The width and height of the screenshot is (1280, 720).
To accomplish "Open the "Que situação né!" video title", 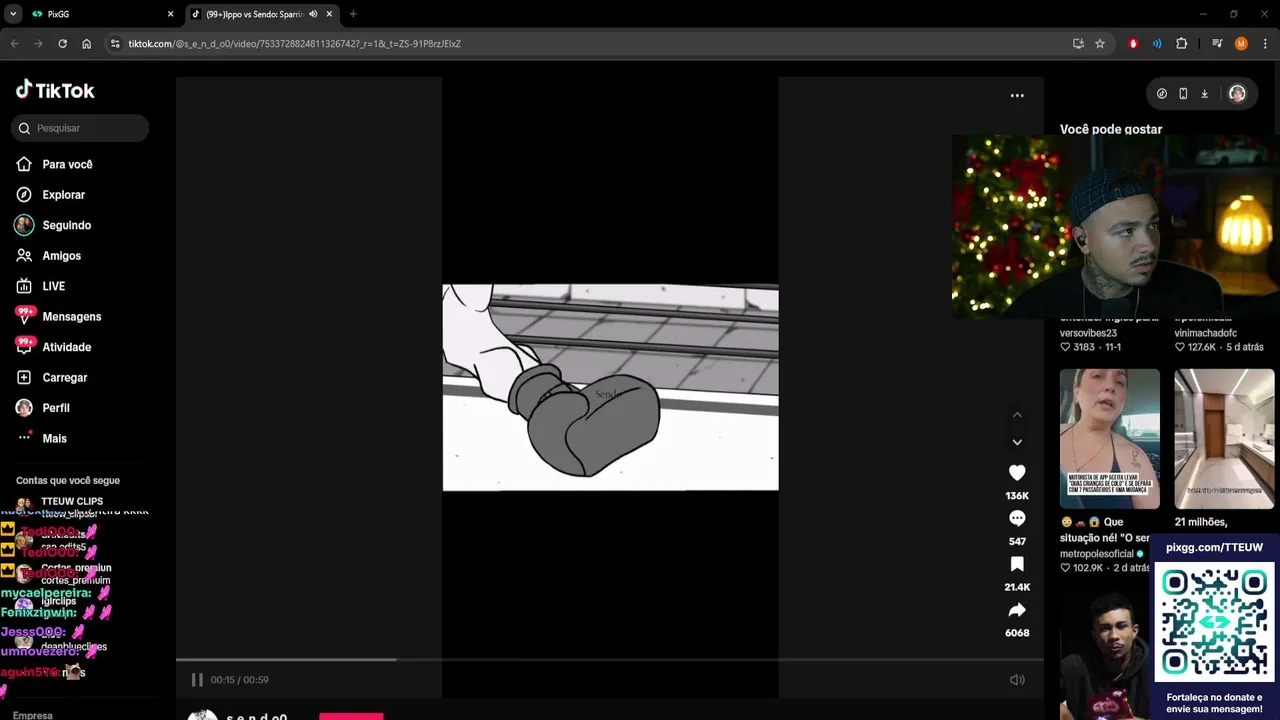I will 1105,530.
